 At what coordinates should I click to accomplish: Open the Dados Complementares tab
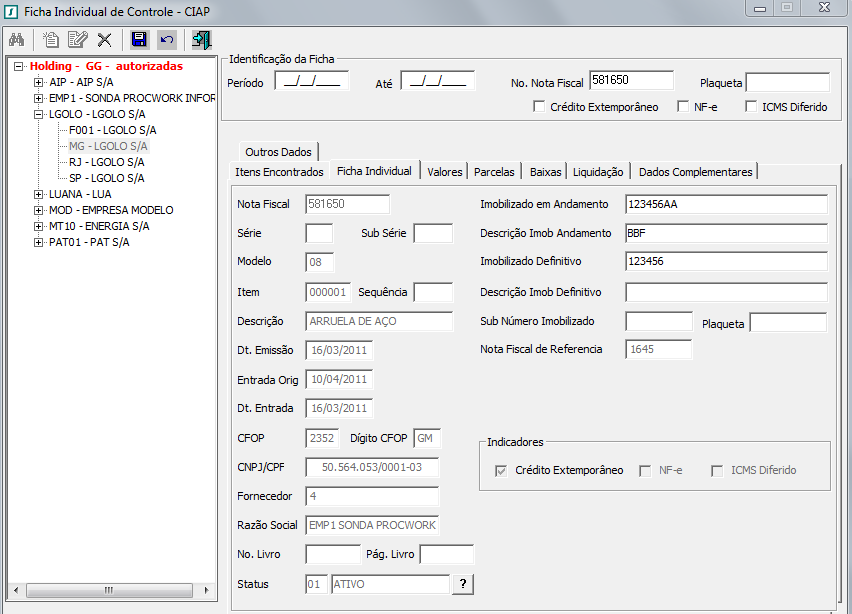click(695, 172)
